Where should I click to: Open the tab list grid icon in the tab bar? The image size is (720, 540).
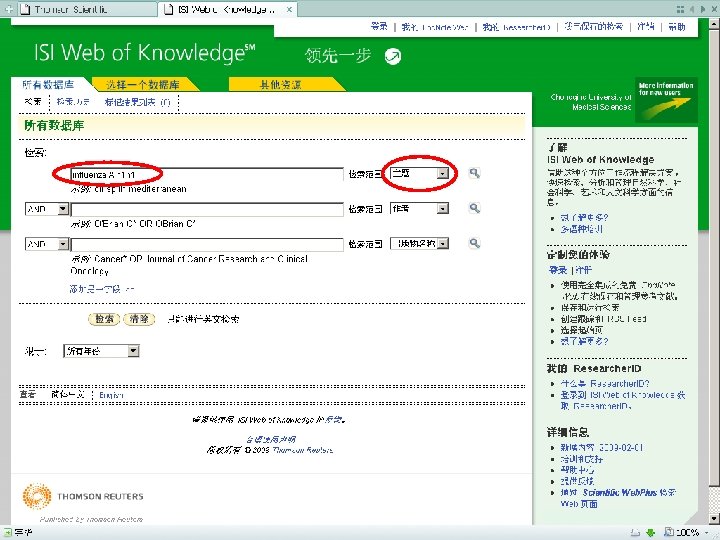(x=681, y=9)
